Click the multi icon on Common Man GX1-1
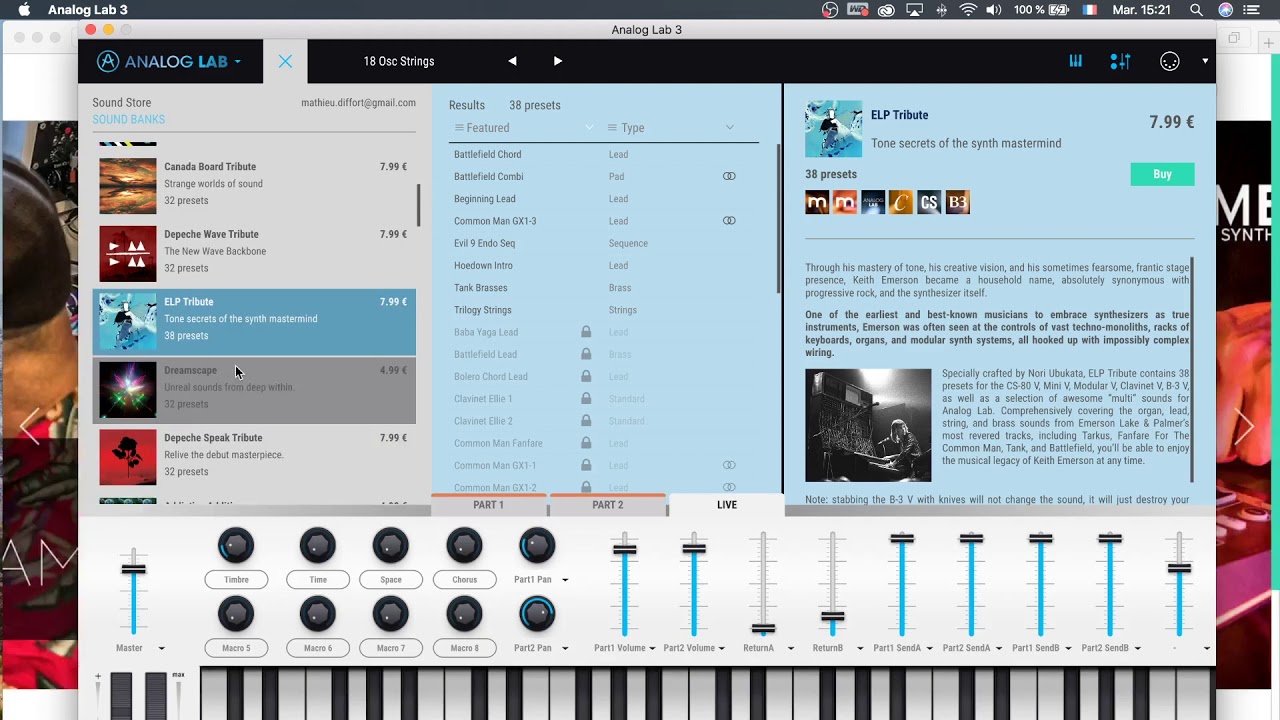The height and width of the screenshot is (720, 1280). pyautogui.click(x=729, y=465)
